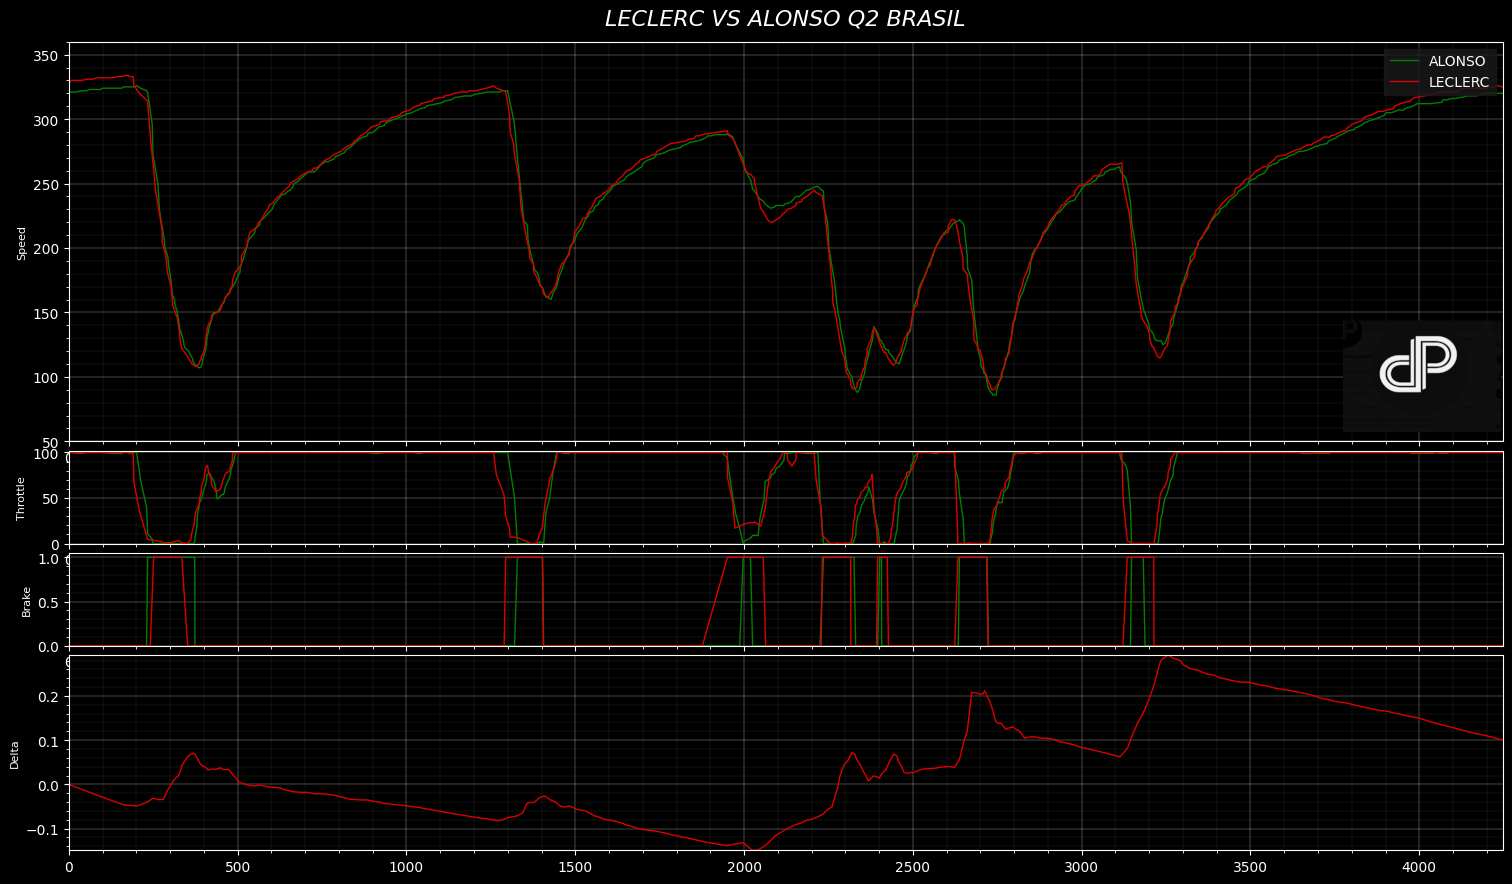Click the 350 speed axis tick

click(46, 56)
